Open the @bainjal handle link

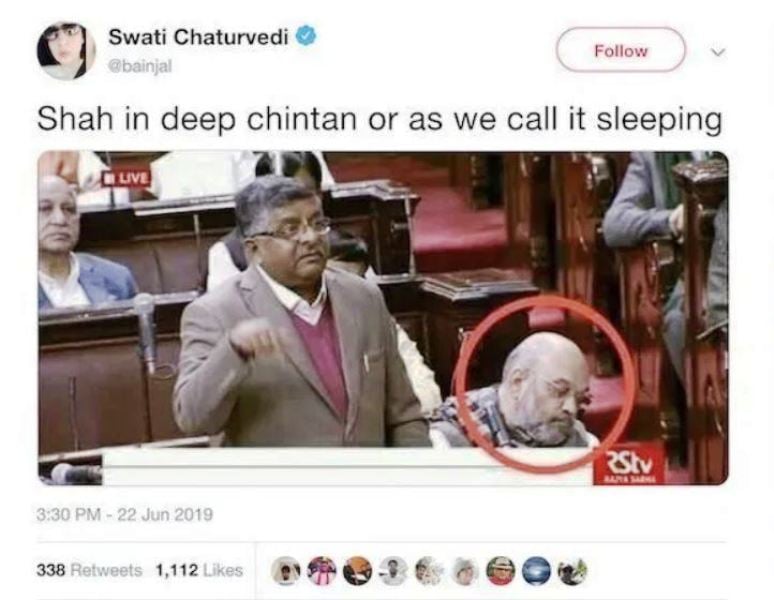[x=140, y=66]
